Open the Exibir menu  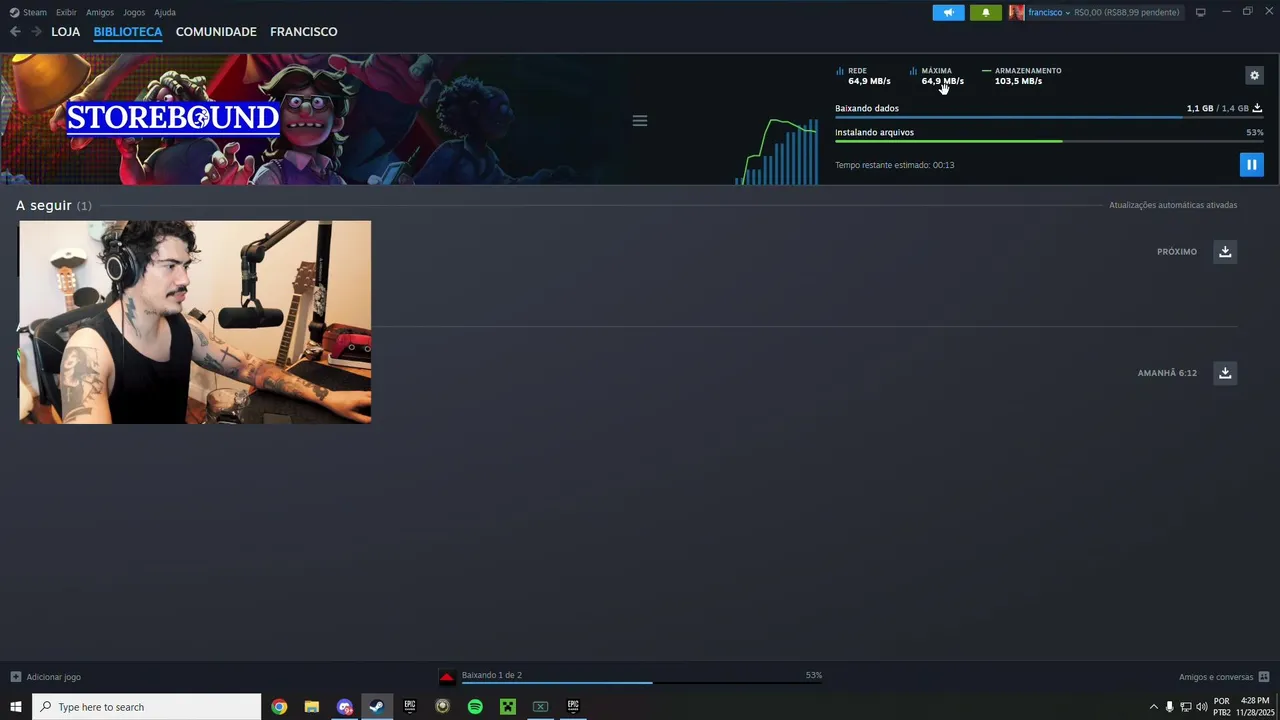point(66,12)
